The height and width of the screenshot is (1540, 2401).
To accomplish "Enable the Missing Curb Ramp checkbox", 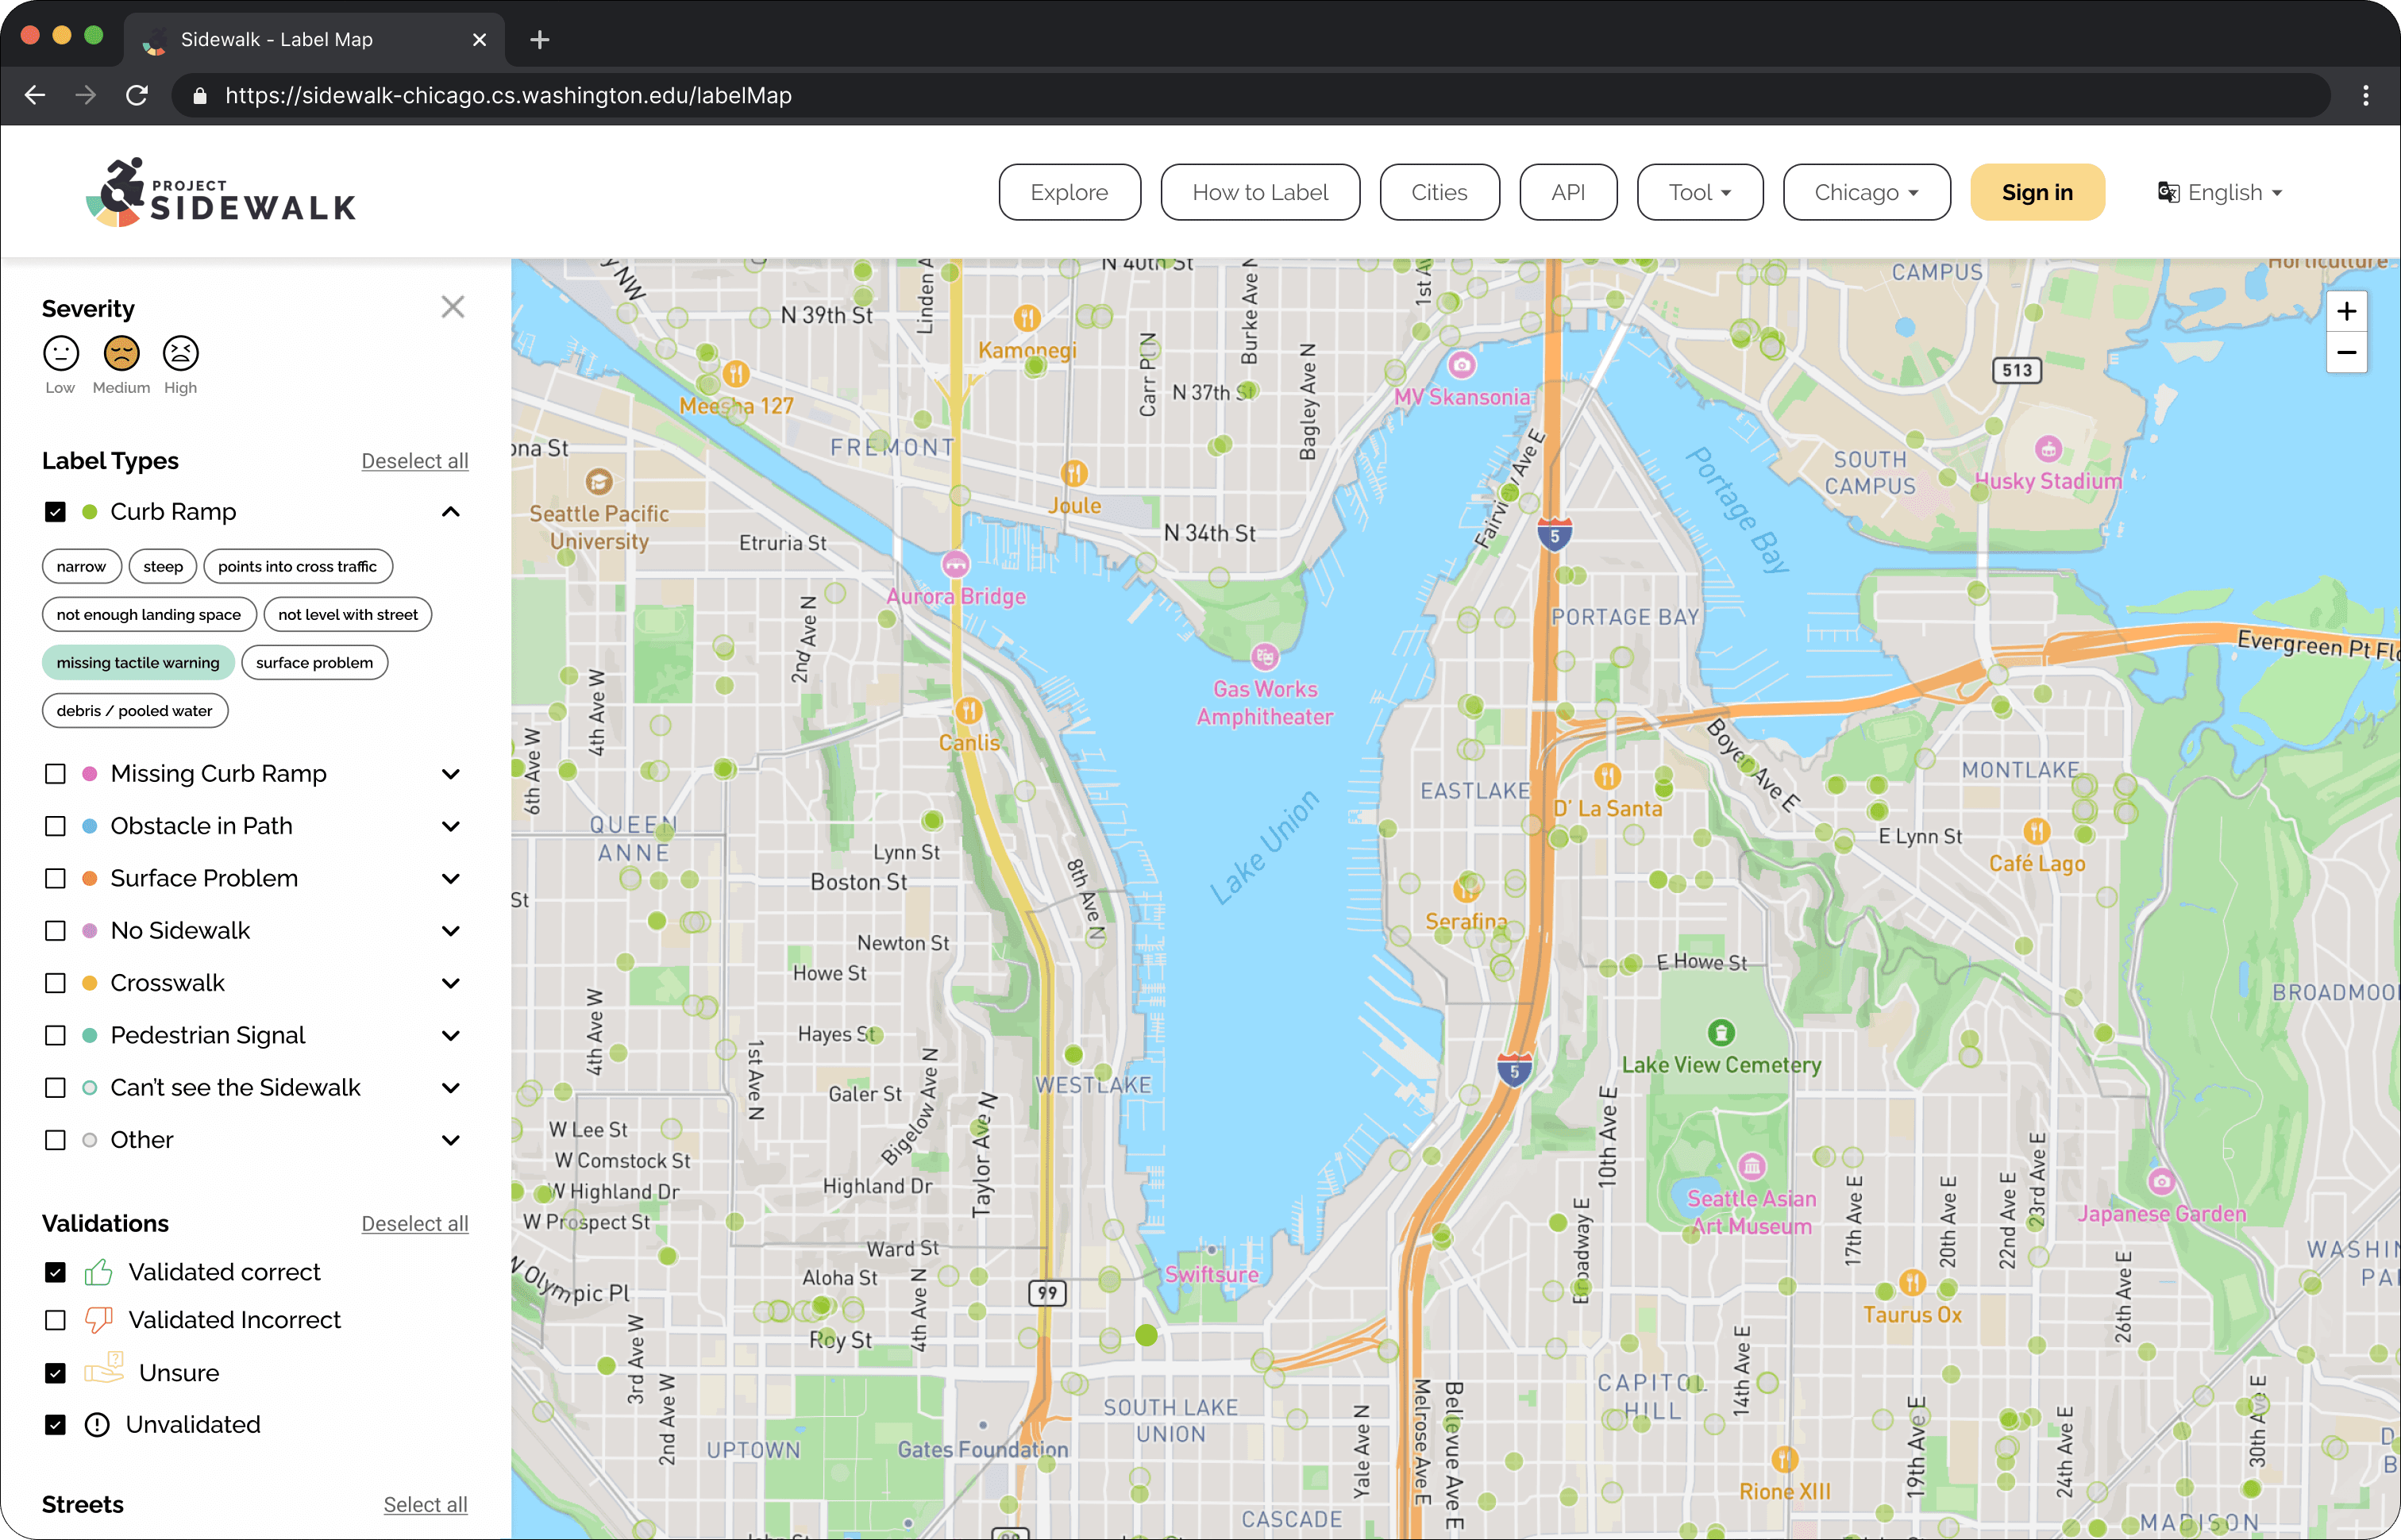I will click(55, 774).
